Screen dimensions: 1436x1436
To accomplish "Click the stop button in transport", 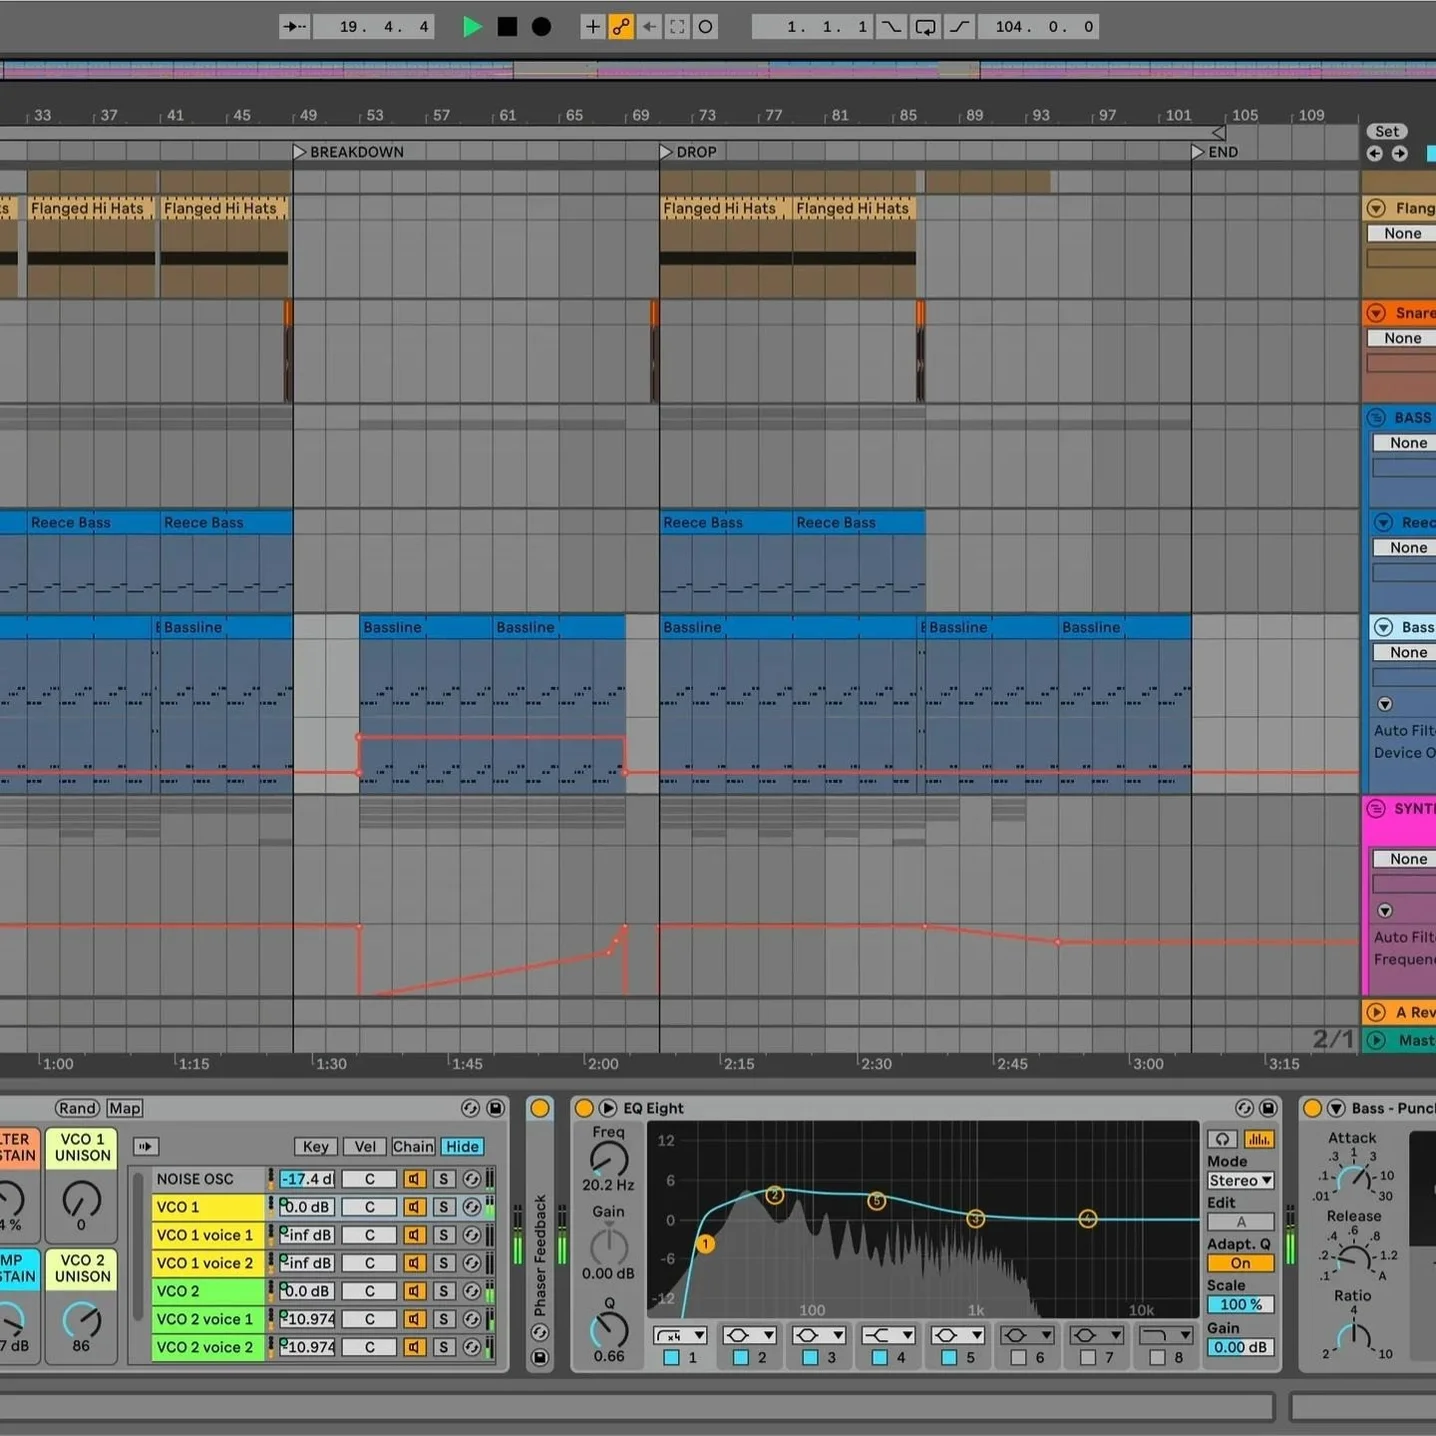I will tap(507, 27).
